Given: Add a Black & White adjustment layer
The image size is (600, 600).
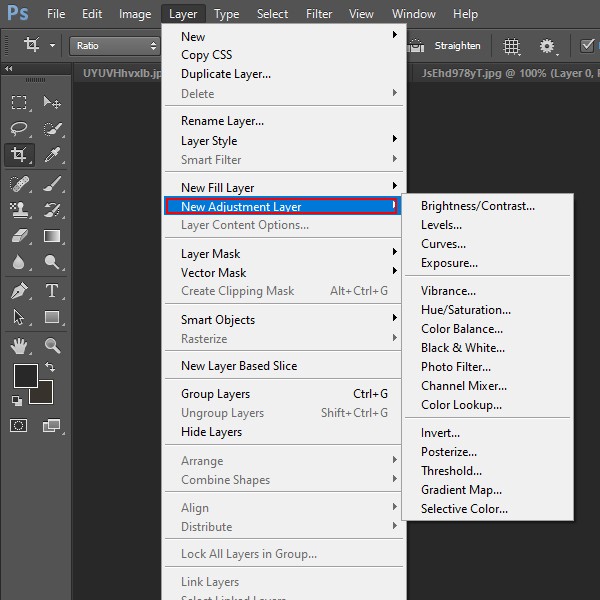Looking at the screenshot, I should [x=488, y=347].
